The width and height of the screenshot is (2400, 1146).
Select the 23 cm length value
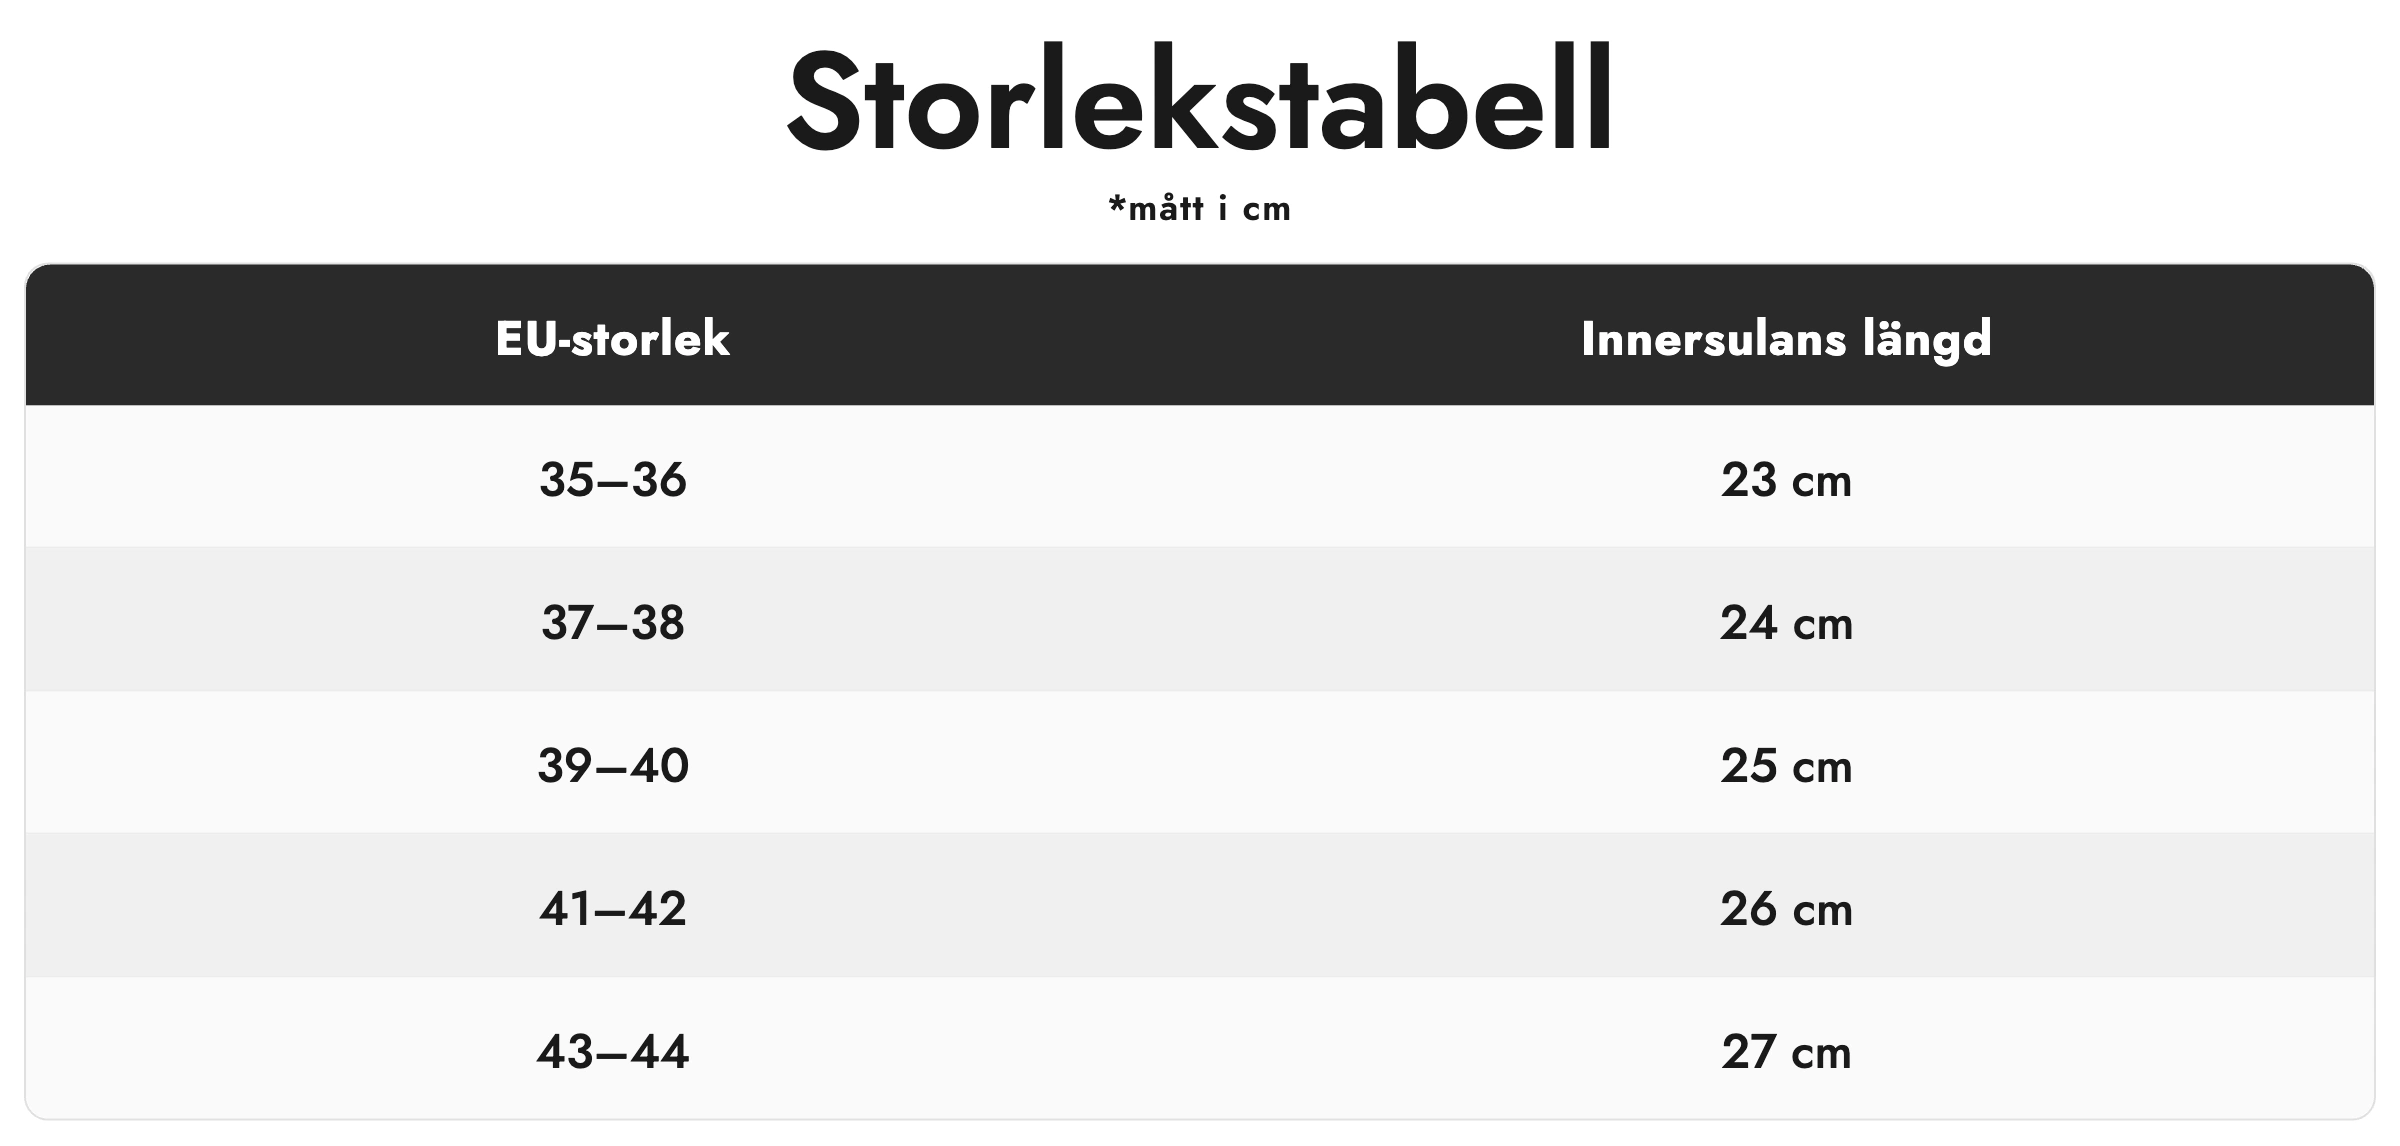tap(1786, 479)
